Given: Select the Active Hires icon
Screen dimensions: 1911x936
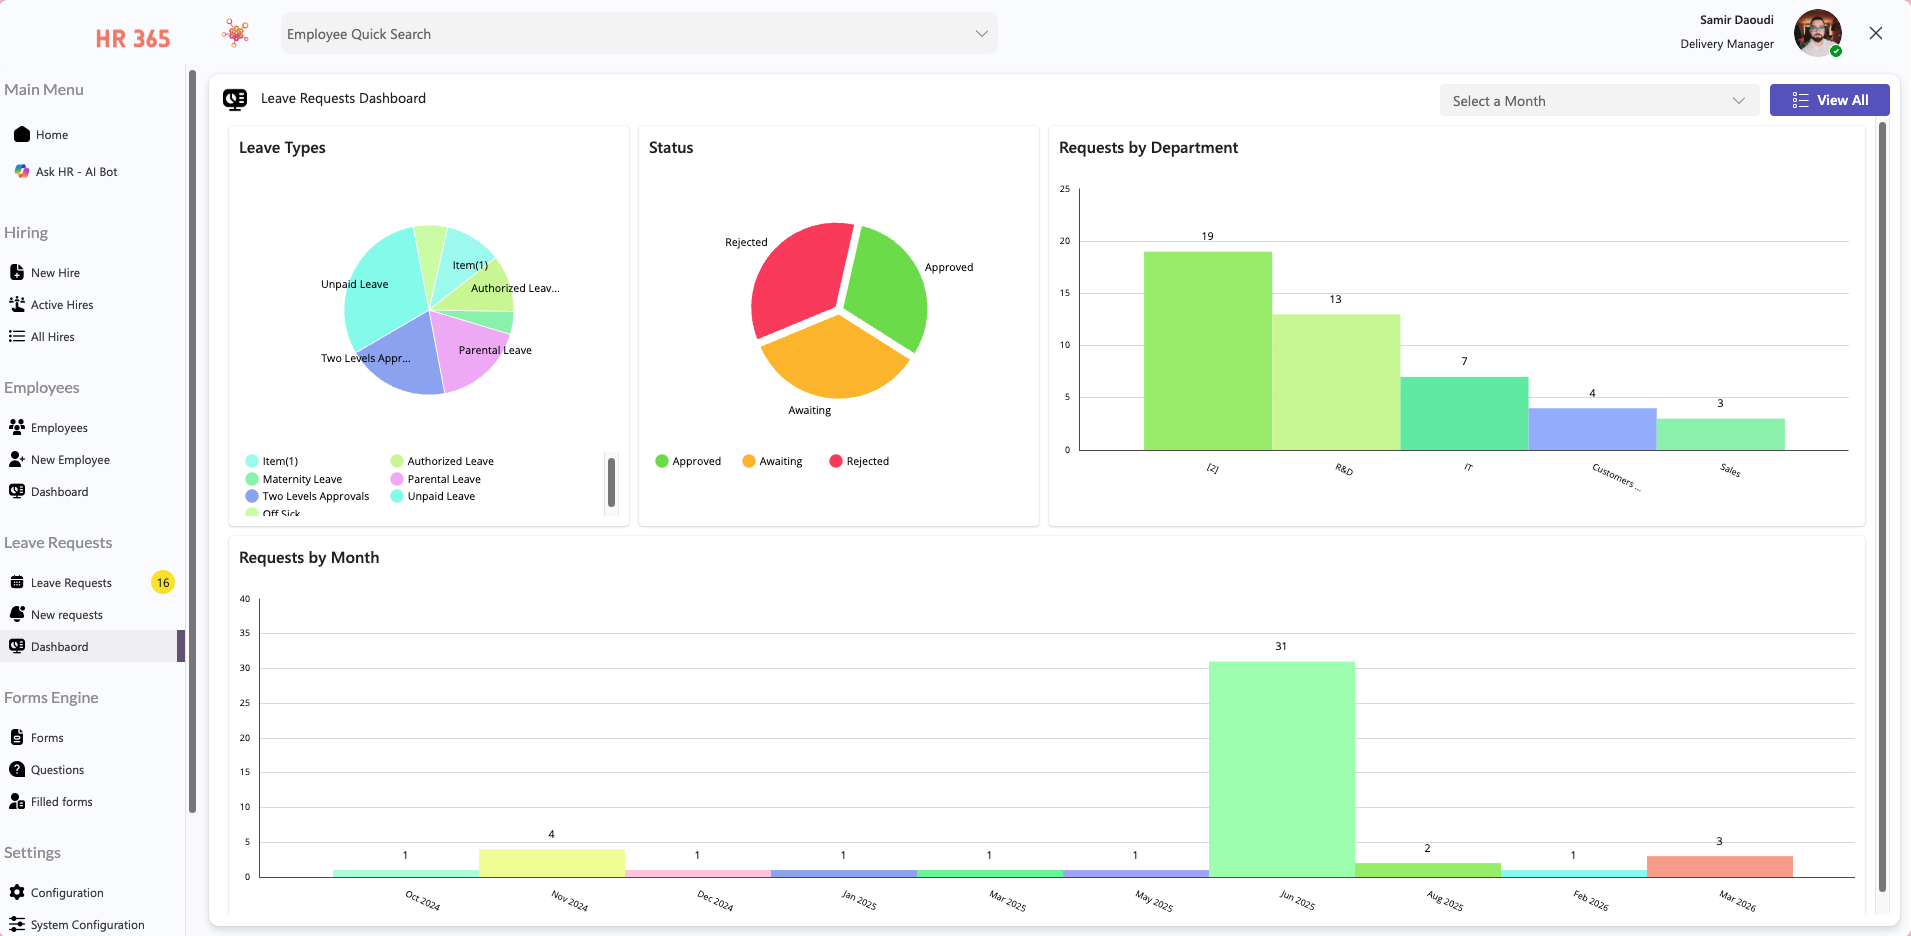Looking at the screenshot, I should [x=17, y=304].
